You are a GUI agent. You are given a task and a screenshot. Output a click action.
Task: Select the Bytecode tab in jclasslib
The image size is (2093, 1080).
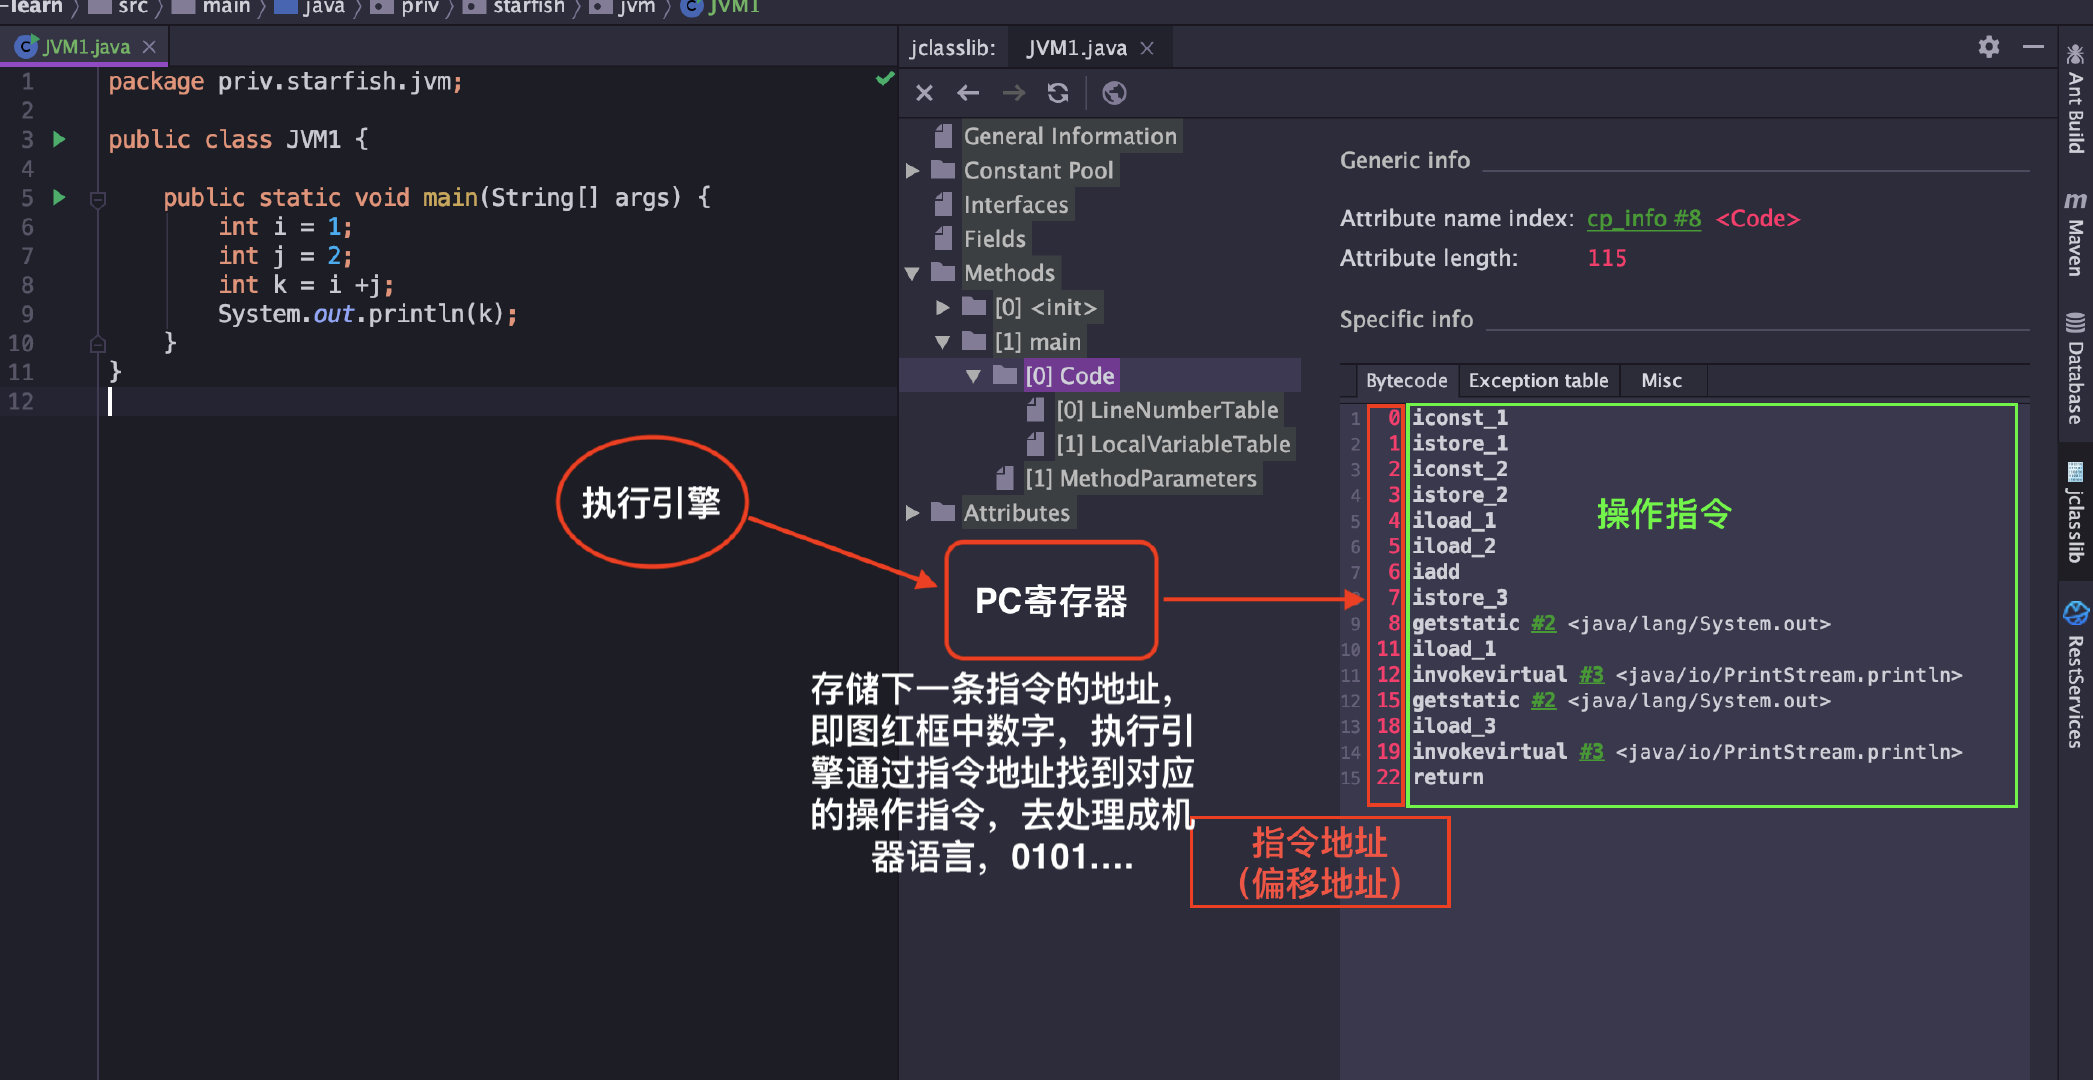1400,382
